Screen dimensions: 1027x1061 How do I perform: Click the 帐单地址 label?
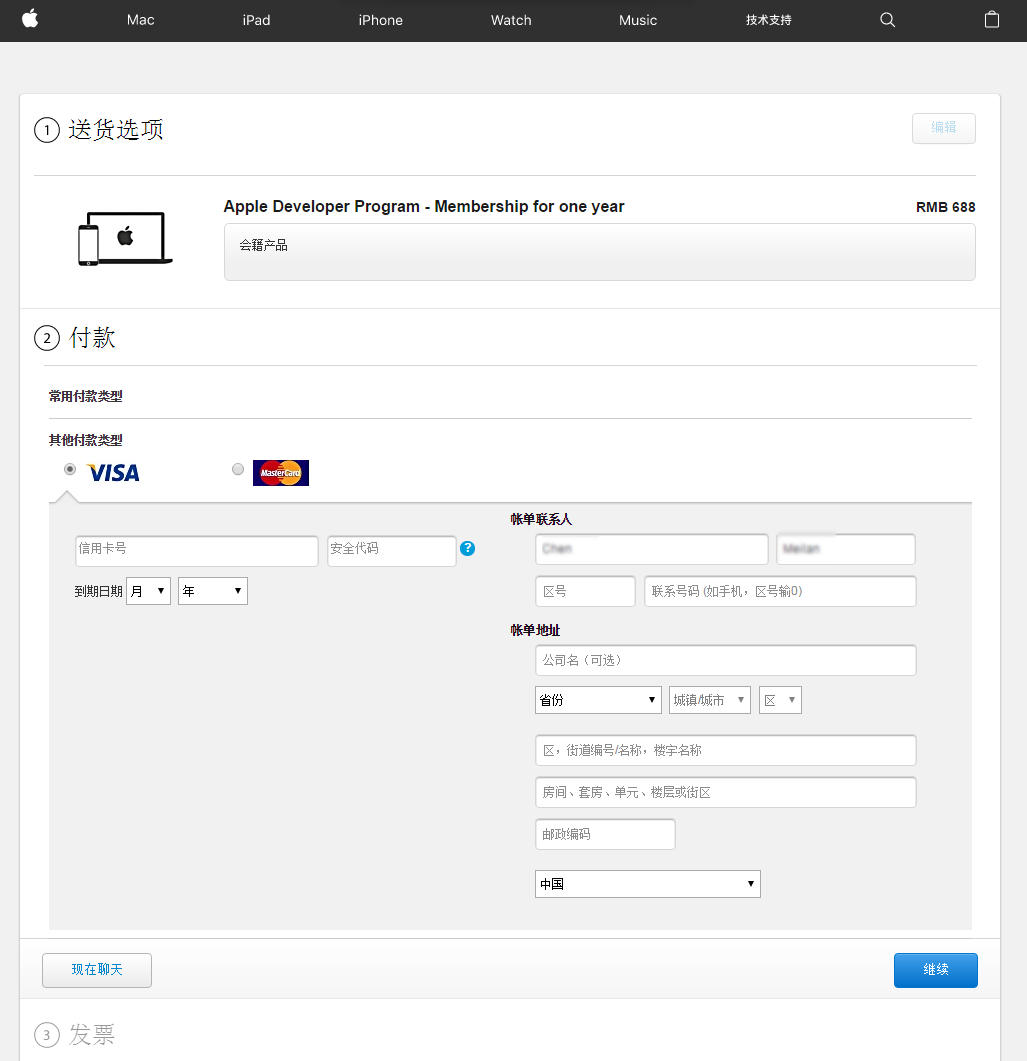[535, 631]
